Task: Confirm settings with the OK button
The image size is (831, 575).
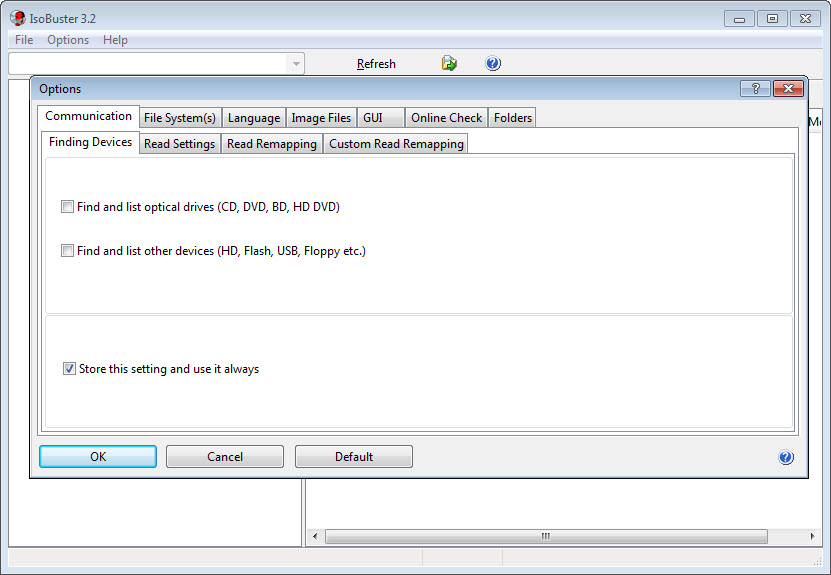Action: coord(98,456)
